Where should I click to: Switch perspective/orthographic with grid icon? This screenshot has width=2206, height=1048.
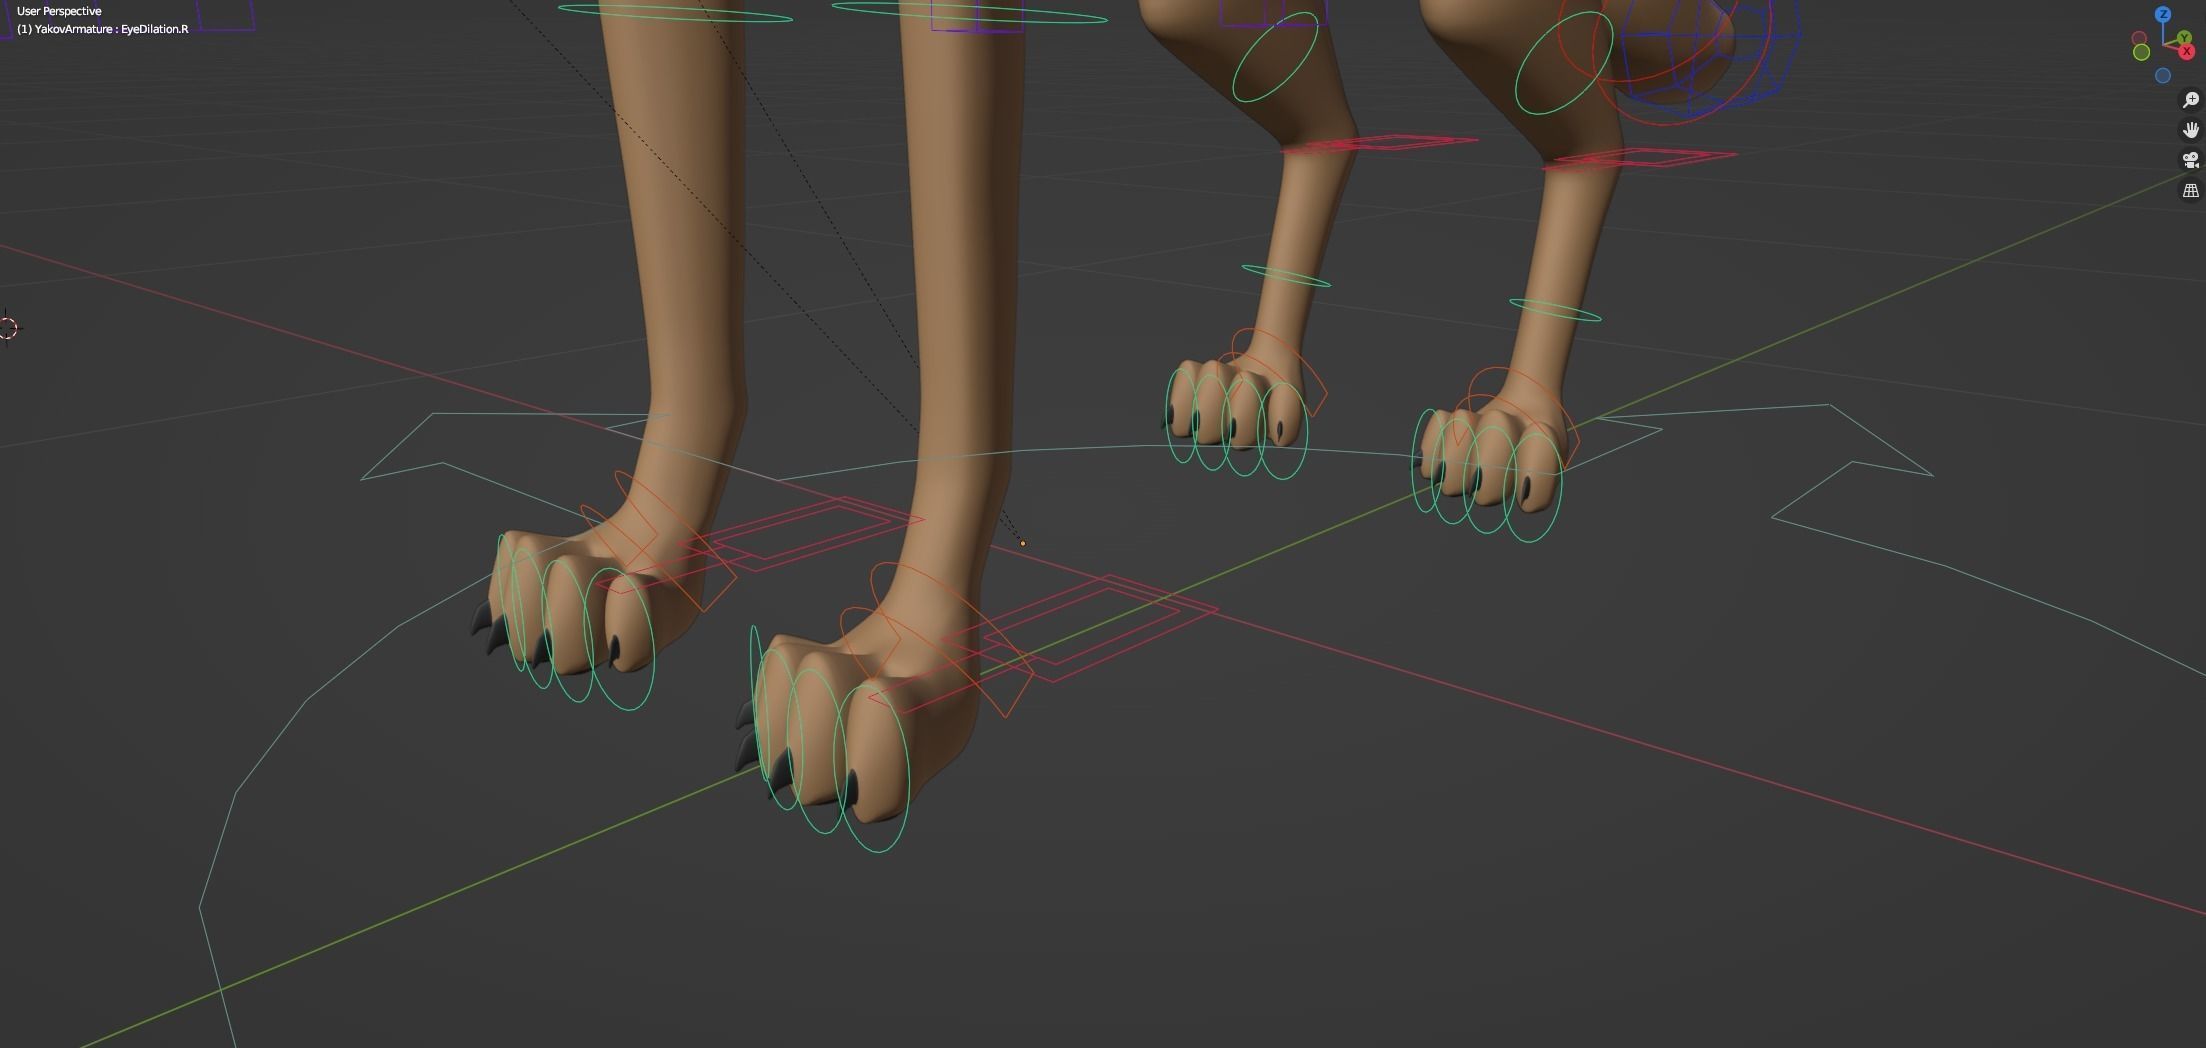[2191, 190]
